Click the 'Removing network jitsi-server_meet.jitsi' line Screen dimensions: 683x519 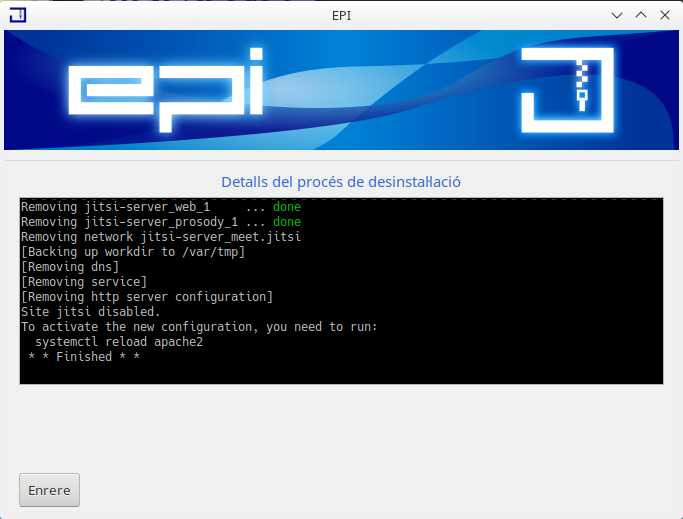coord(160,237)
